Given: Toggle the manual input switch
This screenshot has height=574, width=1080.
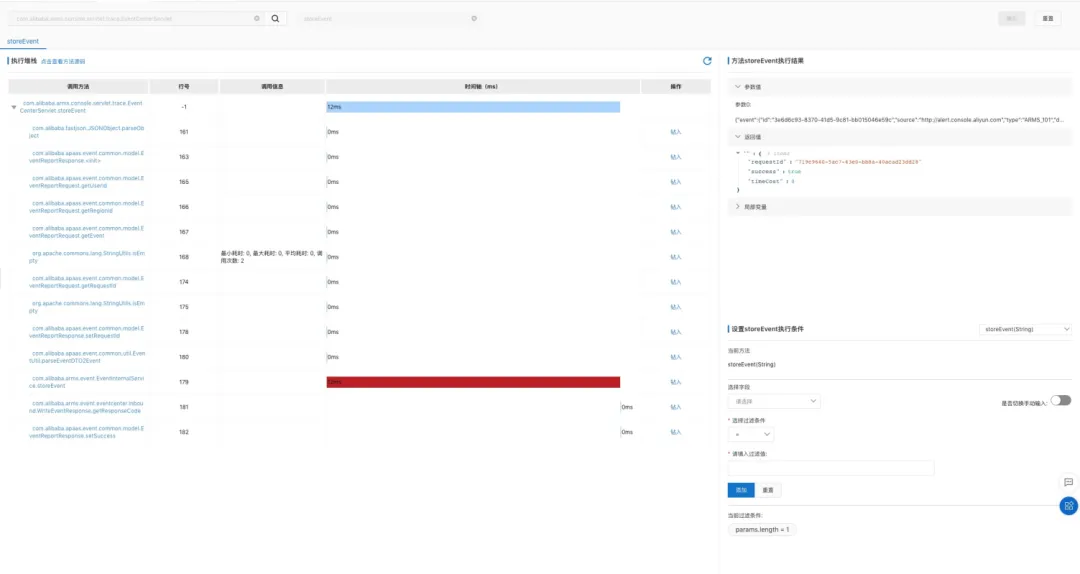Looking at the screenshot, I should [x=1061, y=401].
